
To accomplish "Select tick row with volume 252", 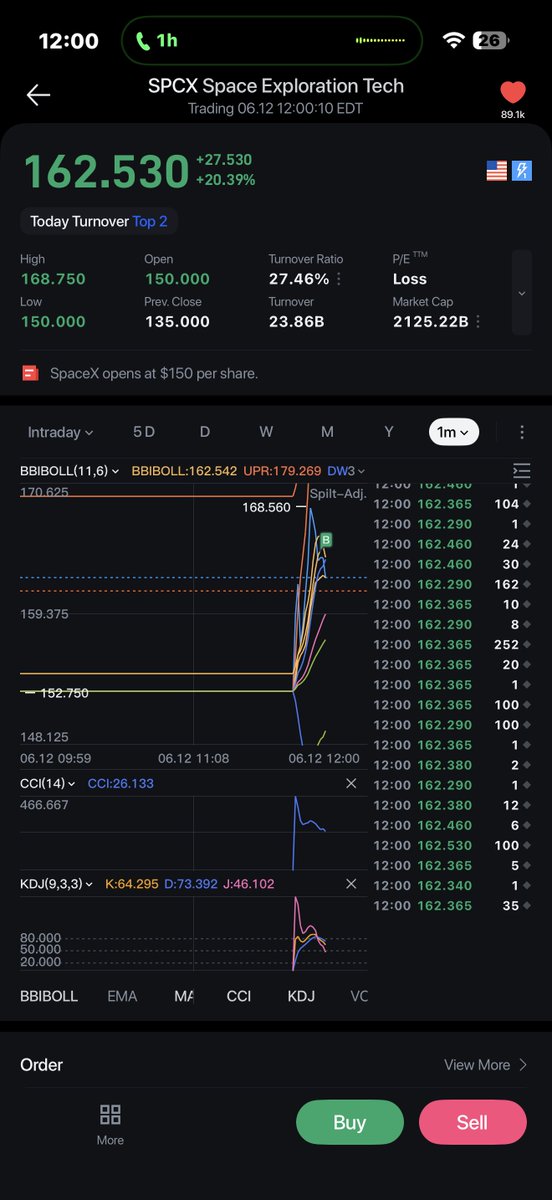I will [x=450, y=645].
